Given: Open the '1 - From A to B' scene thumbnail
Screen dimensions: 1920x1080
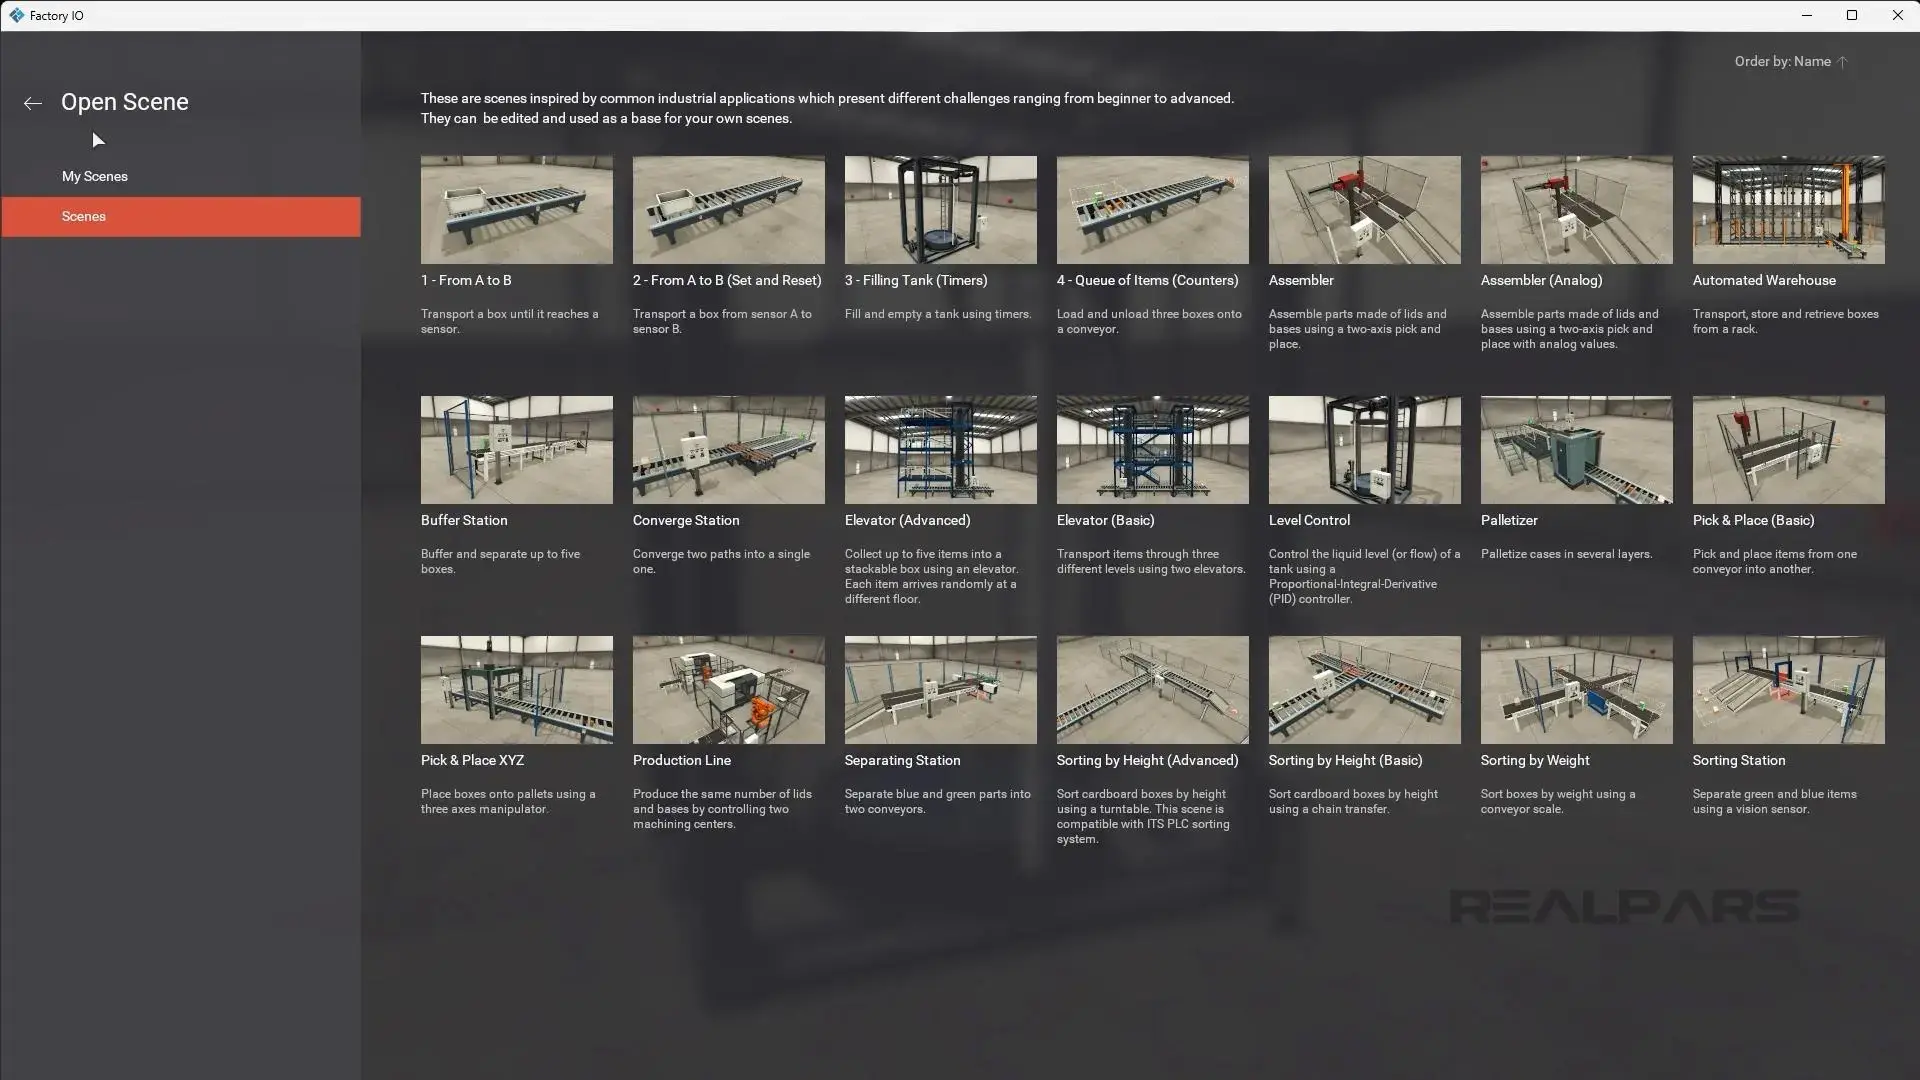Looking at the screenshot, I should (x=516, y=209).
